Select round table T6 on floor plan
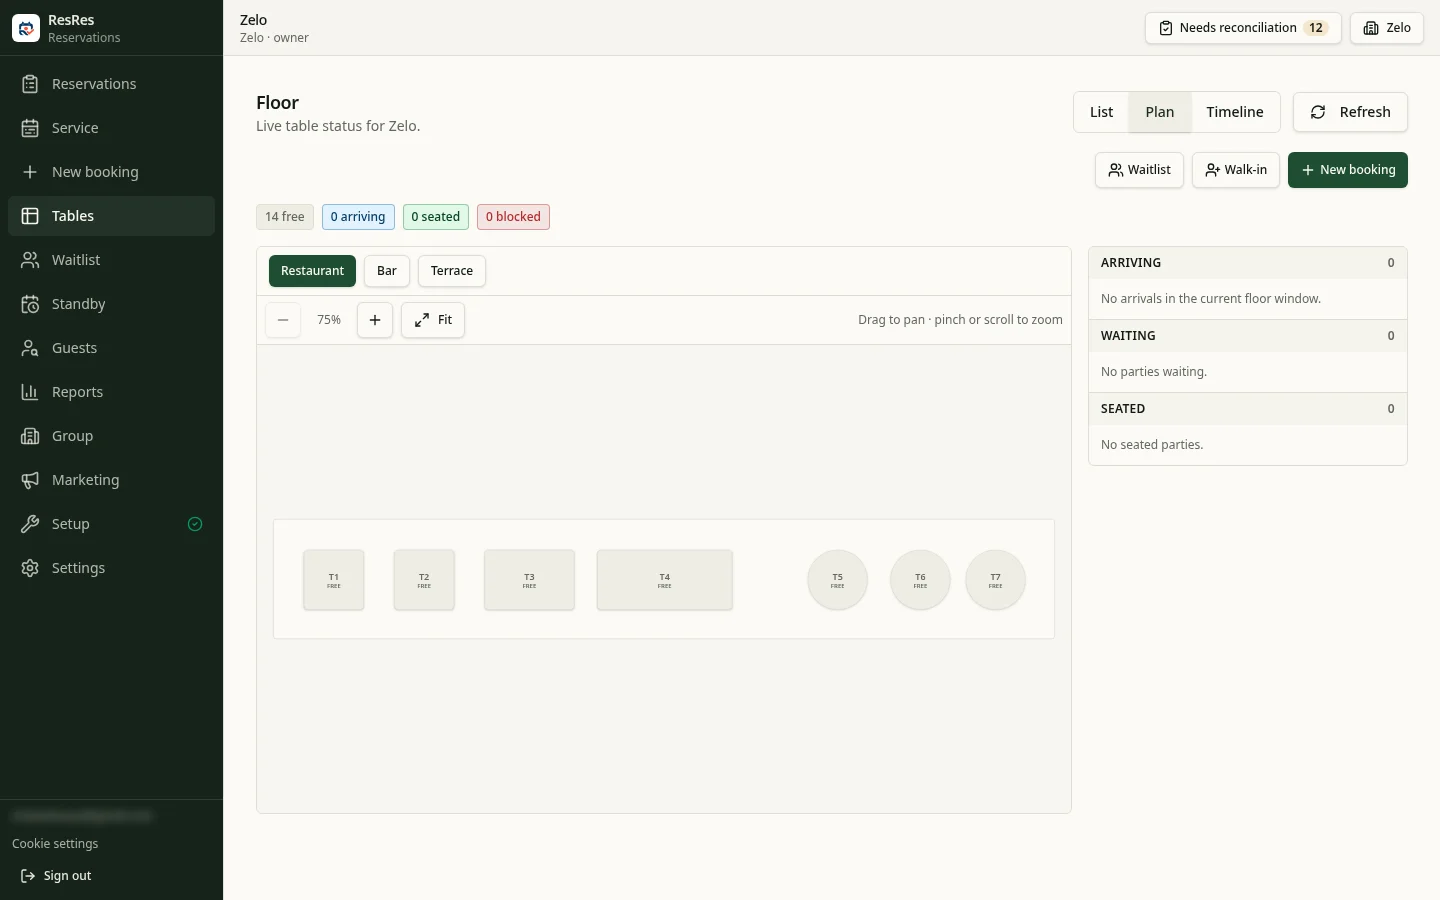The height and width of the screenshot is (900, 1440). tap(920, 580)
